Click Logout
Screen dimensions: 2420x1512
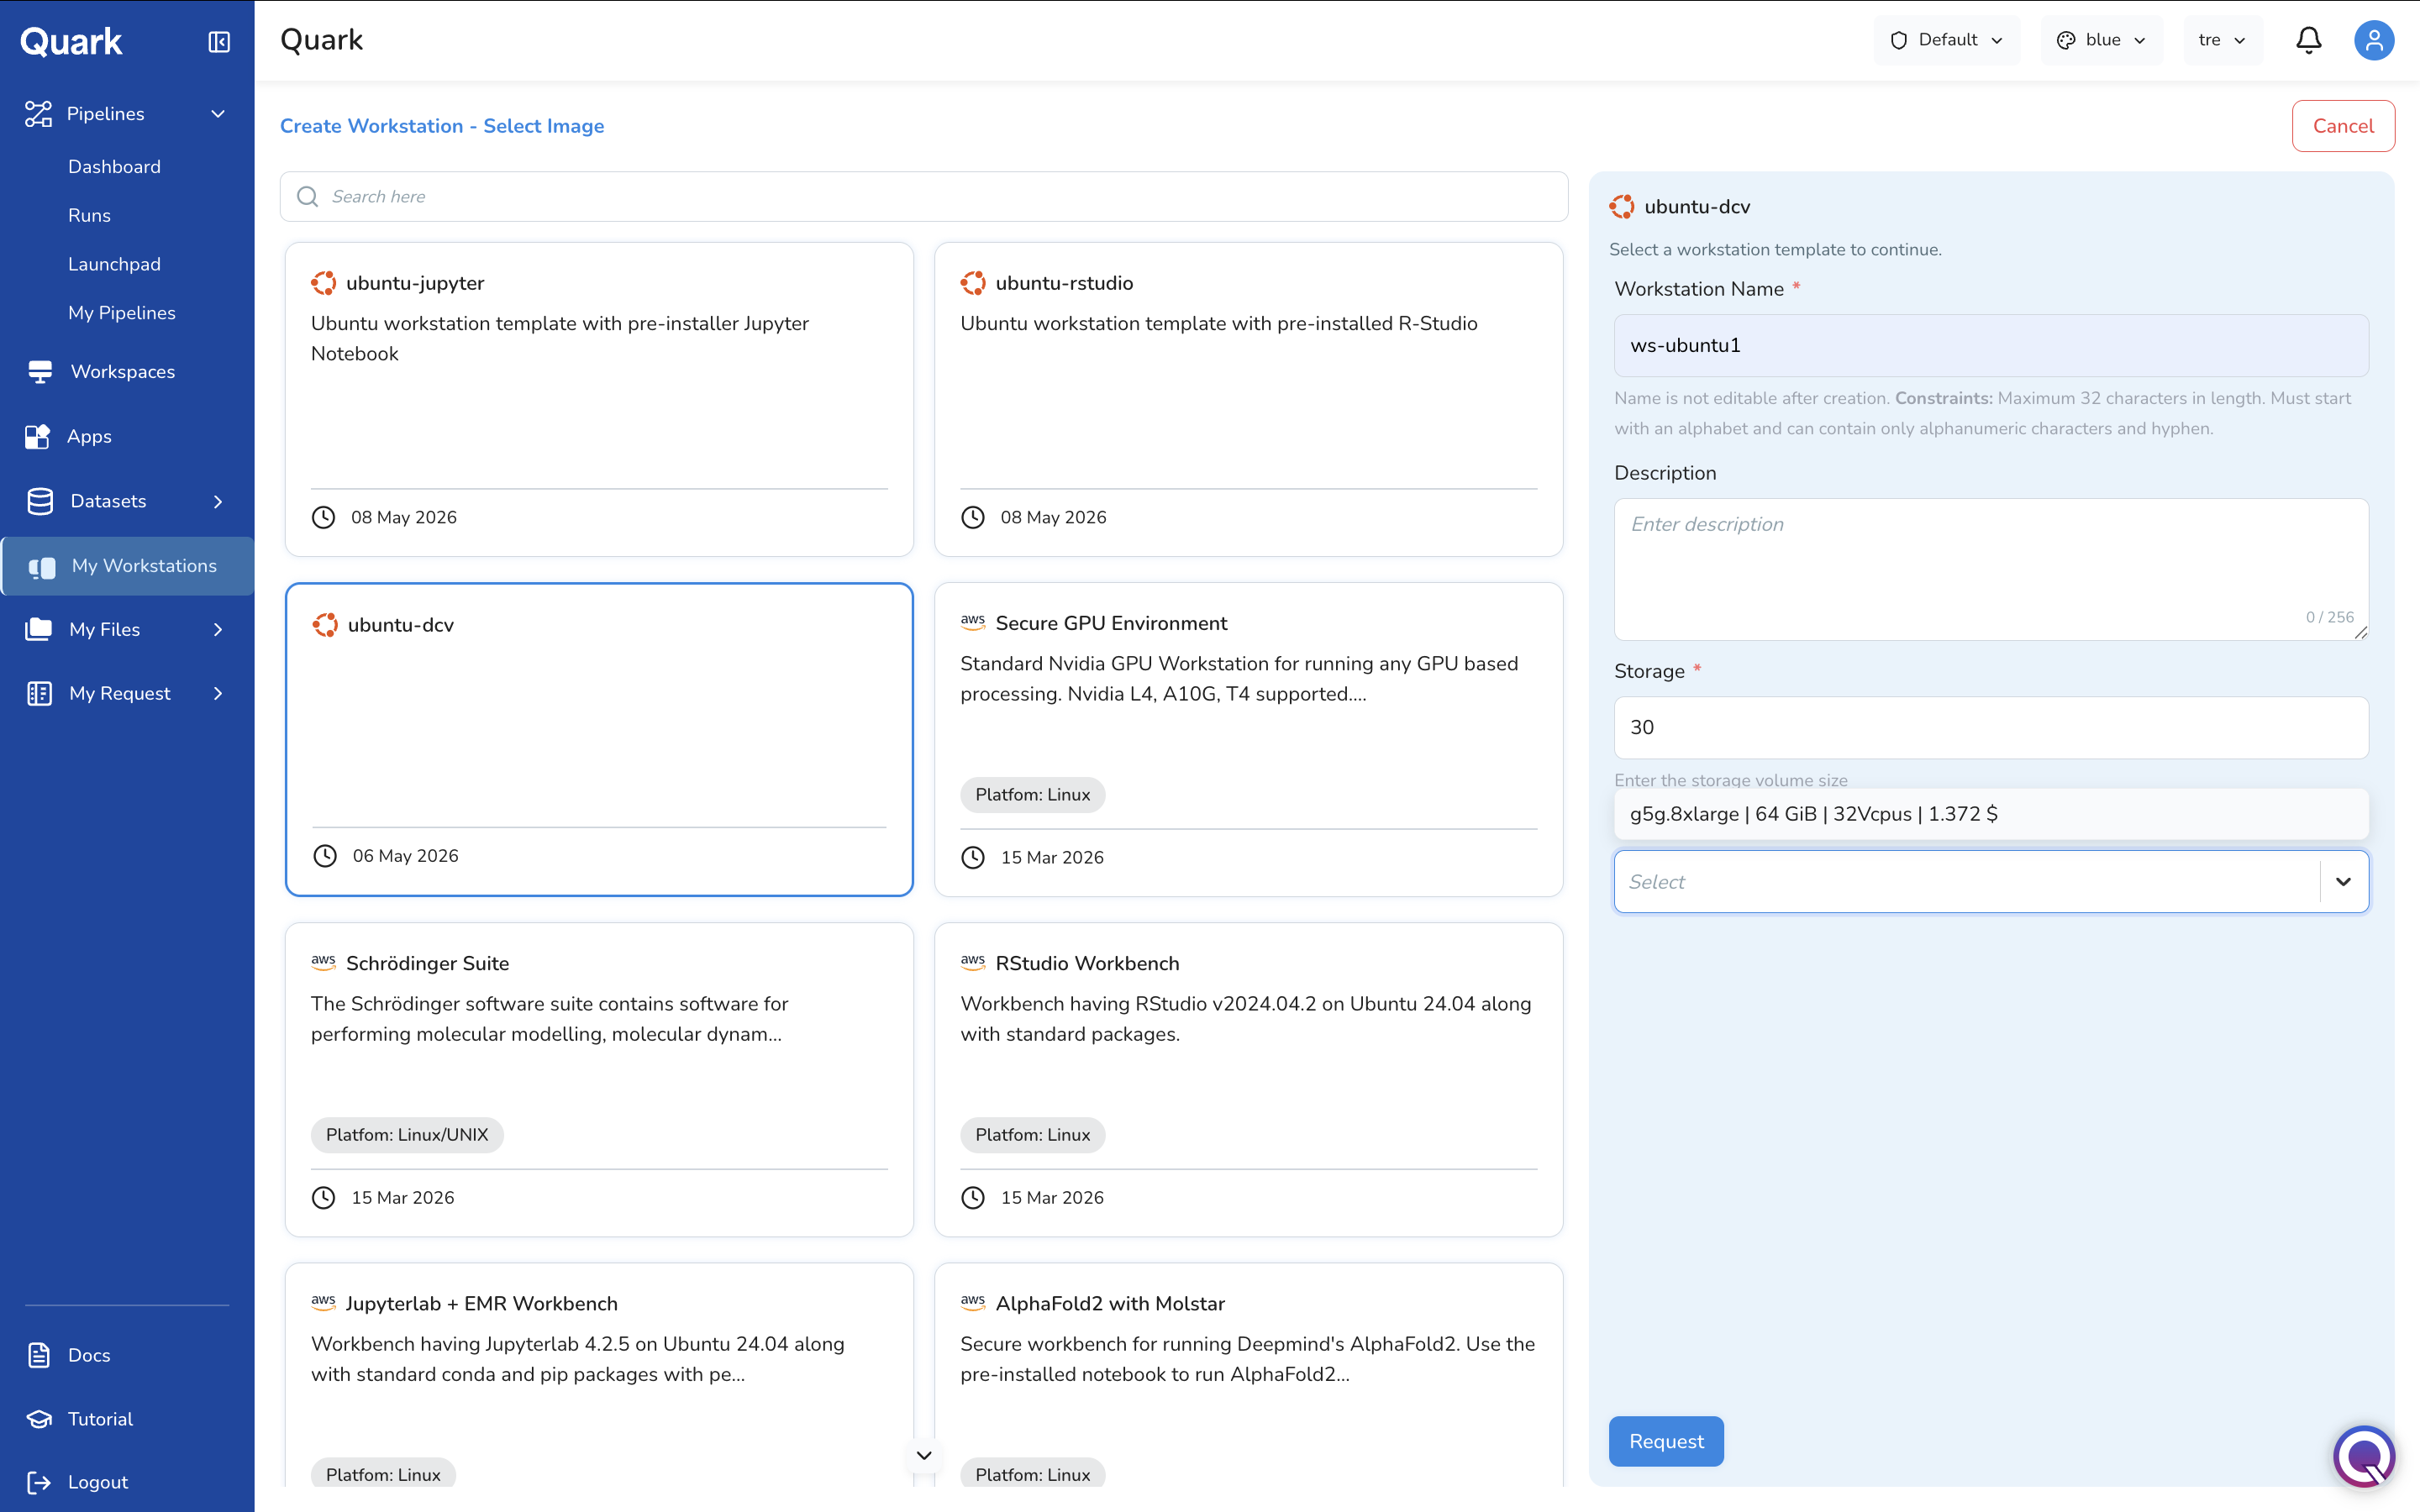[98, 1482]
